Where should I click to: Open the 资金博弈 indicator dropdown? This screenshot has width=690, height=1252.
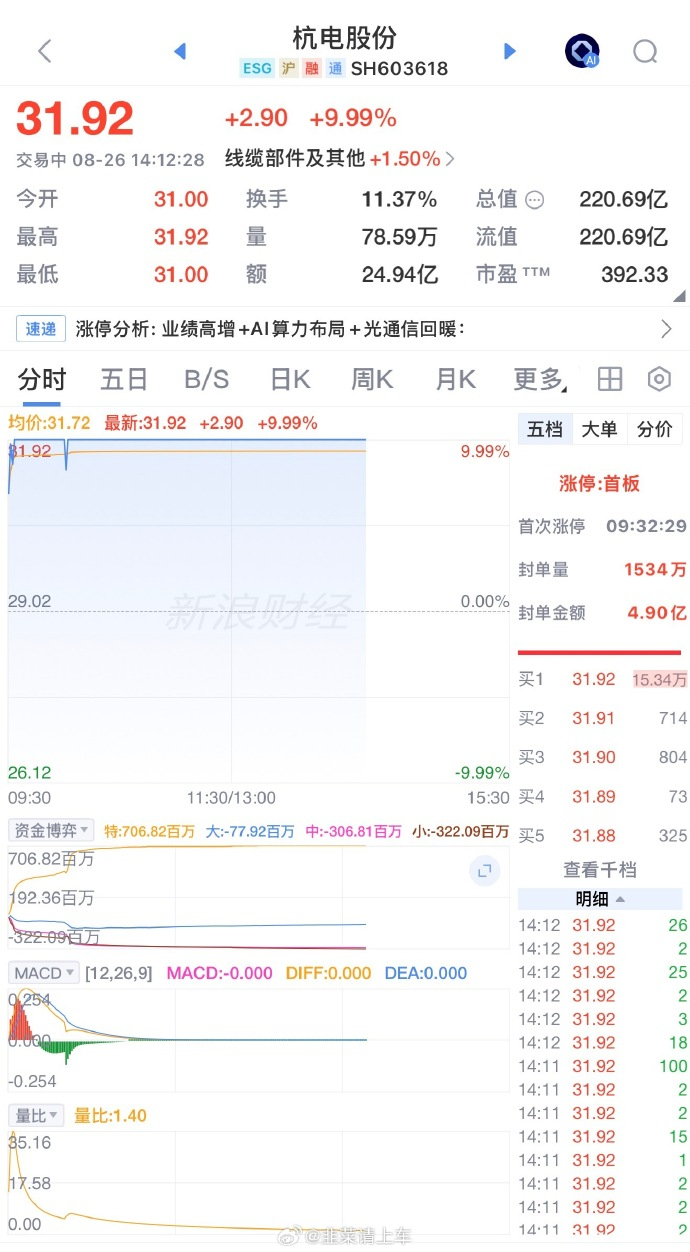pos(51,830)
